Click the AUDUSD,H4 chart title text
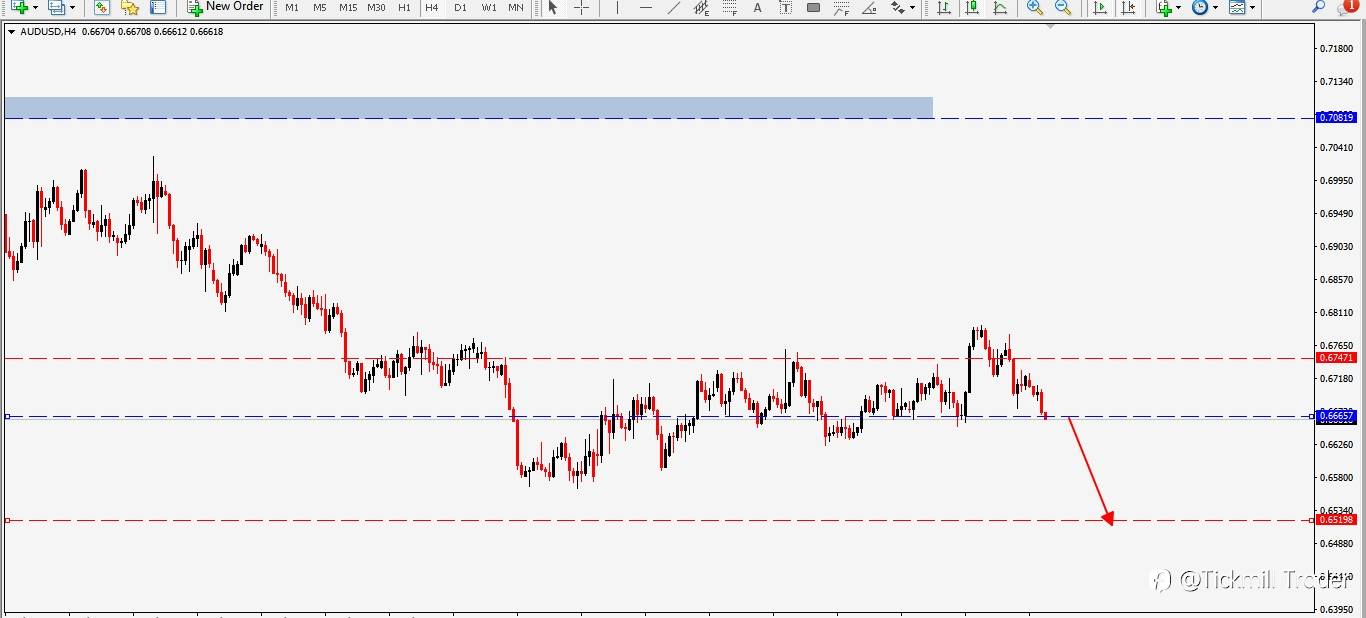Image resolution: width=1366 pixels, height=618 pixels. pos(48,31)
